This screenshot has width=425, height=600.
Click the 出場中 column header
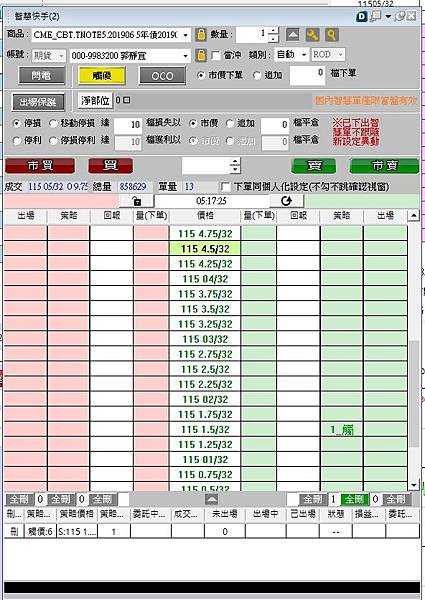[265, 514]
